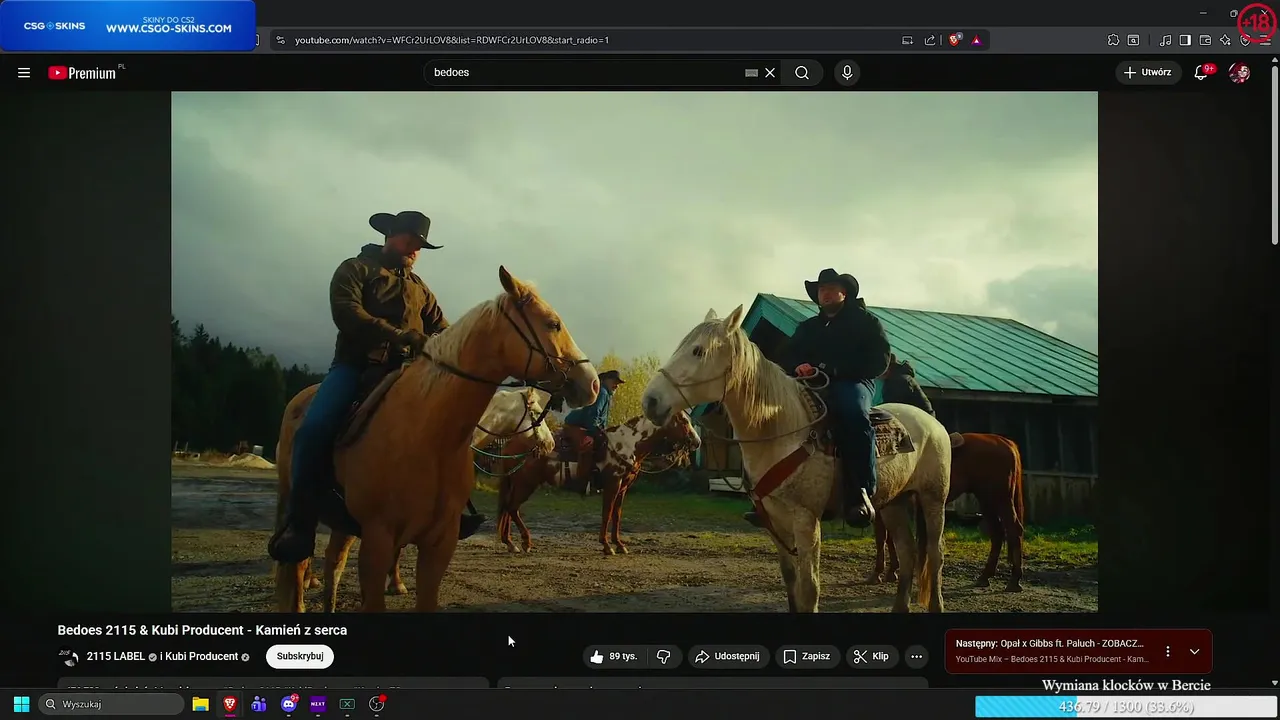Open the site settings icon in address bar
The image size is (1280, 720).
tap(280, 40)
